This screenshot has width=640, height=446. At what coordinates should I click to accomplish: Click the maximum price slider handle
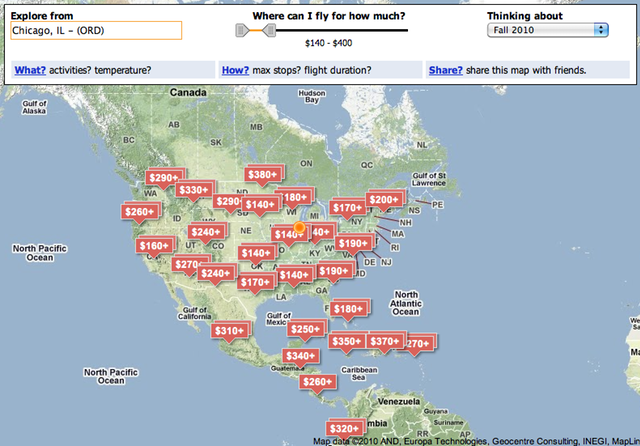click(x=269, y=30)
